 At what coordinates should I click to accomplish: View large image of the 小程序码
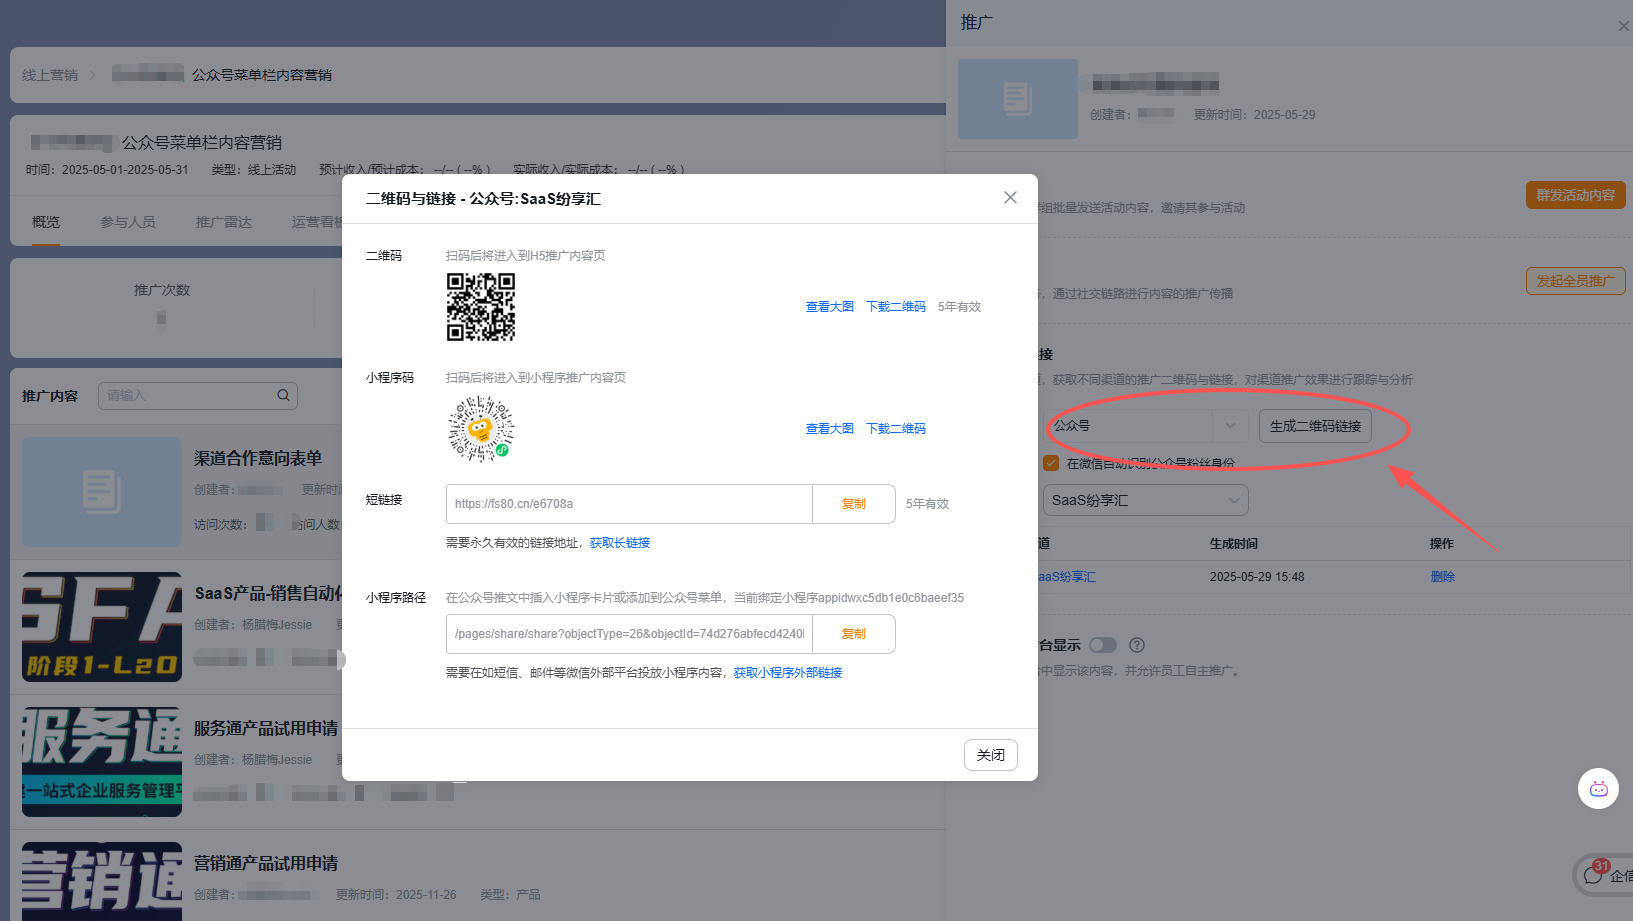point(830,429)
